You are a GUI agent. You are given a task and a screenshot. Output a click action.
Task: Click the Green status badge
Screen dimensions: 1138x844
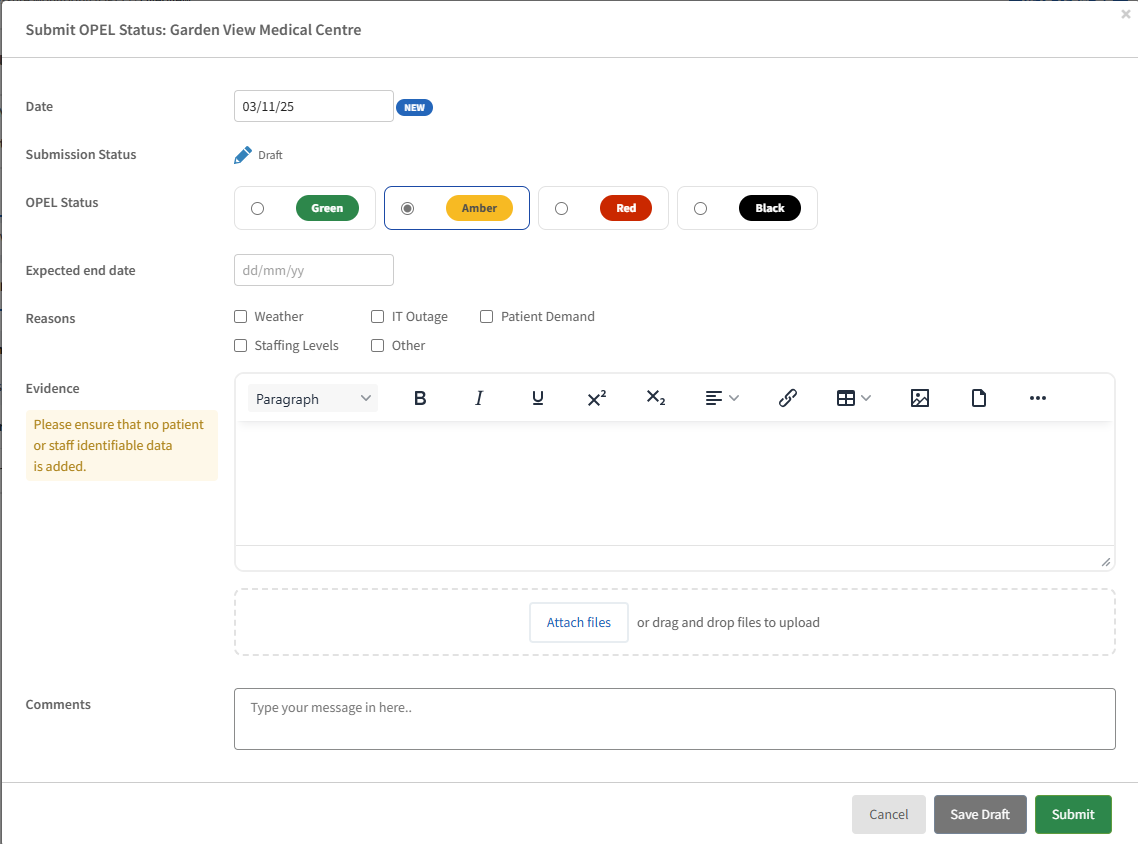click(x=327, y=208)
